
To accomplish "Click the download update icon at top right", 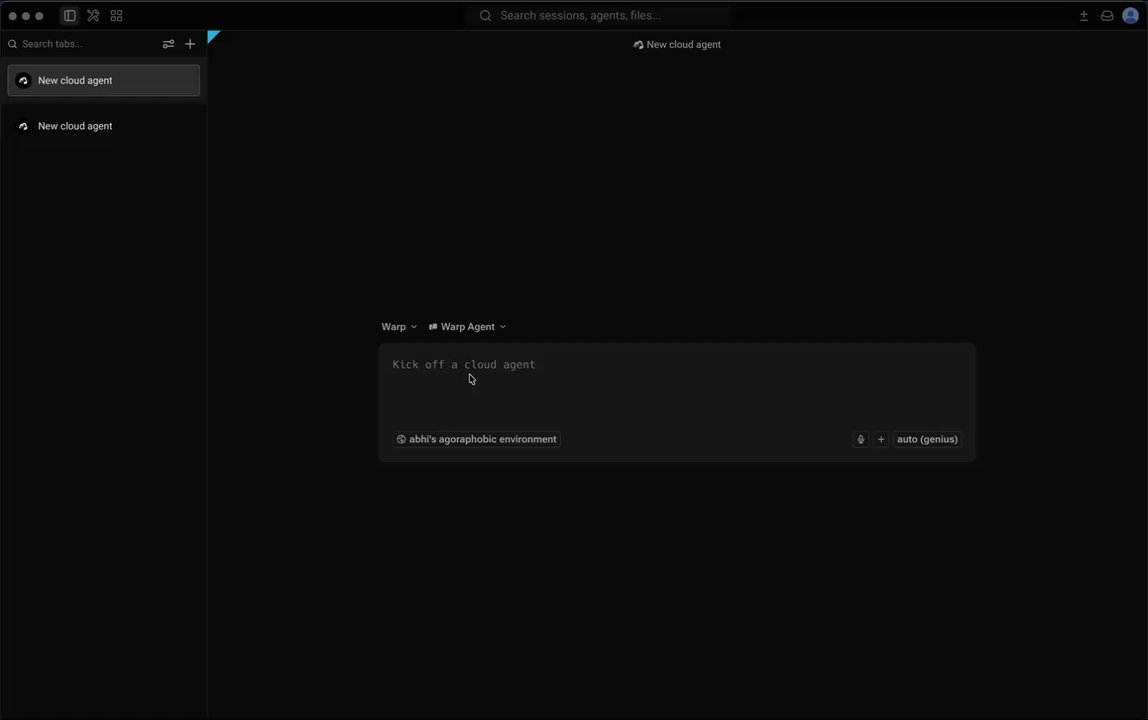I will (1084, 15).
